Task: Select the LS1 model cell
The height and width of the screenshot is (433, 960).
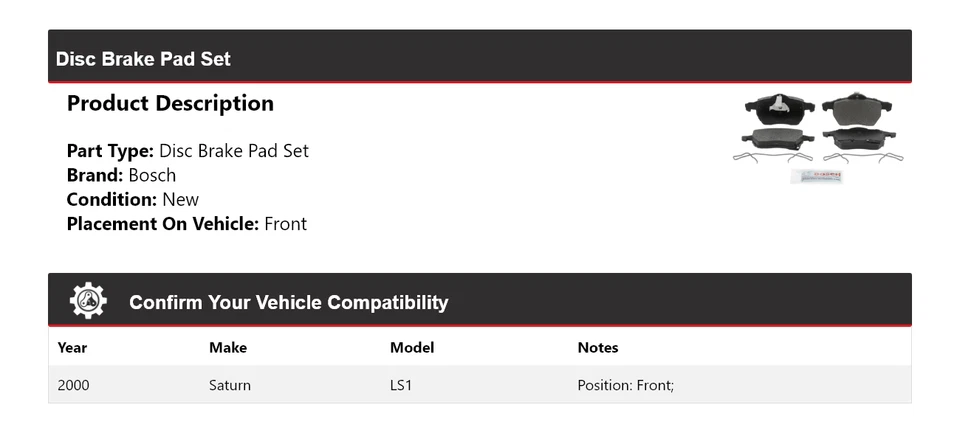Action: pos(401,385)
